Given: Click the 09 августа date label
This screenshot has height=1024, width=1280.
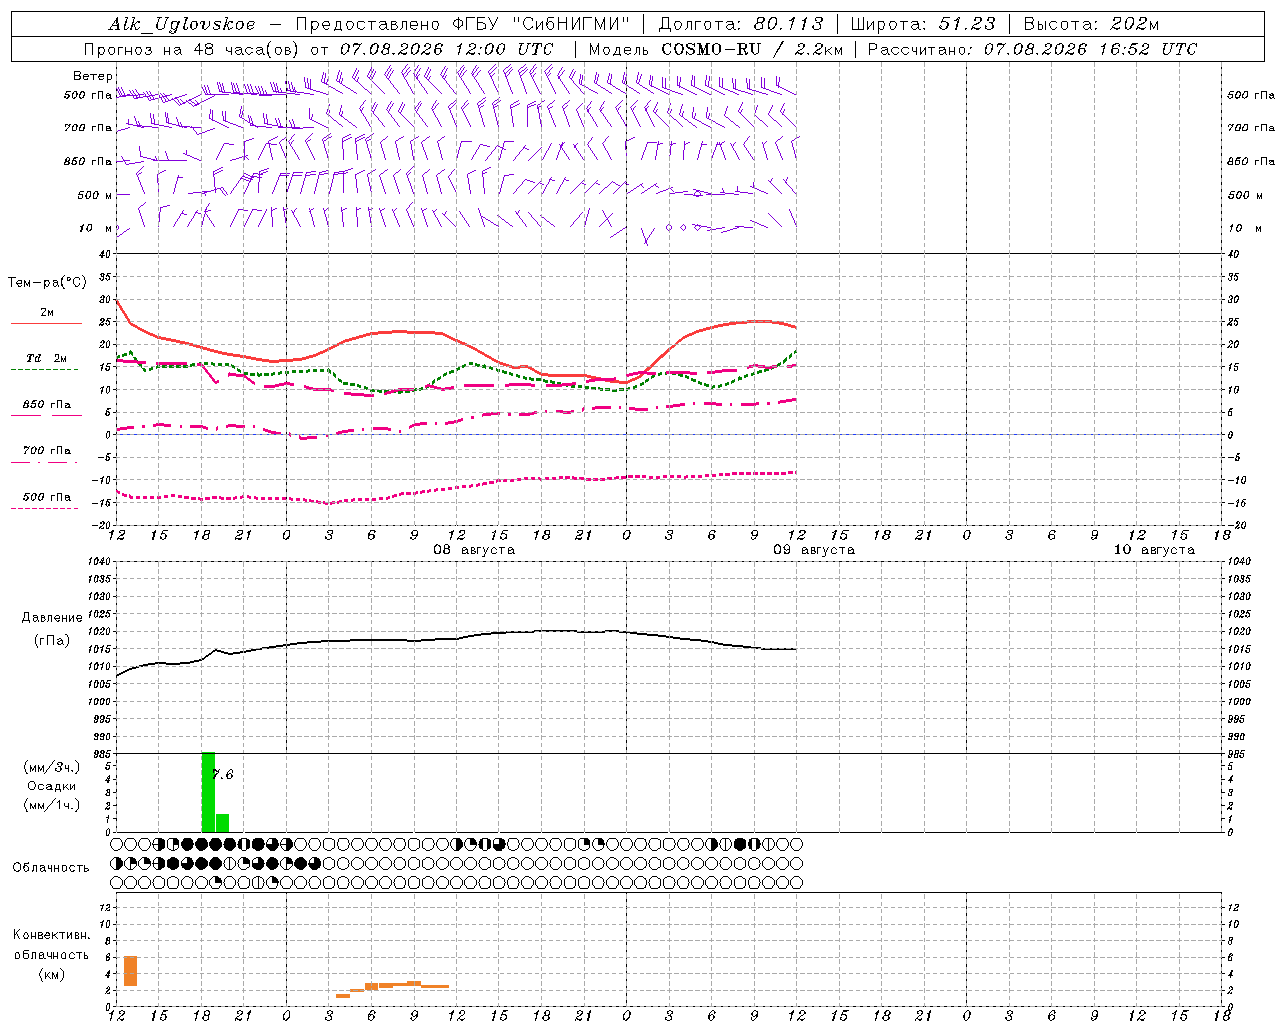Looking at the screenshot, I should point(814,550).
